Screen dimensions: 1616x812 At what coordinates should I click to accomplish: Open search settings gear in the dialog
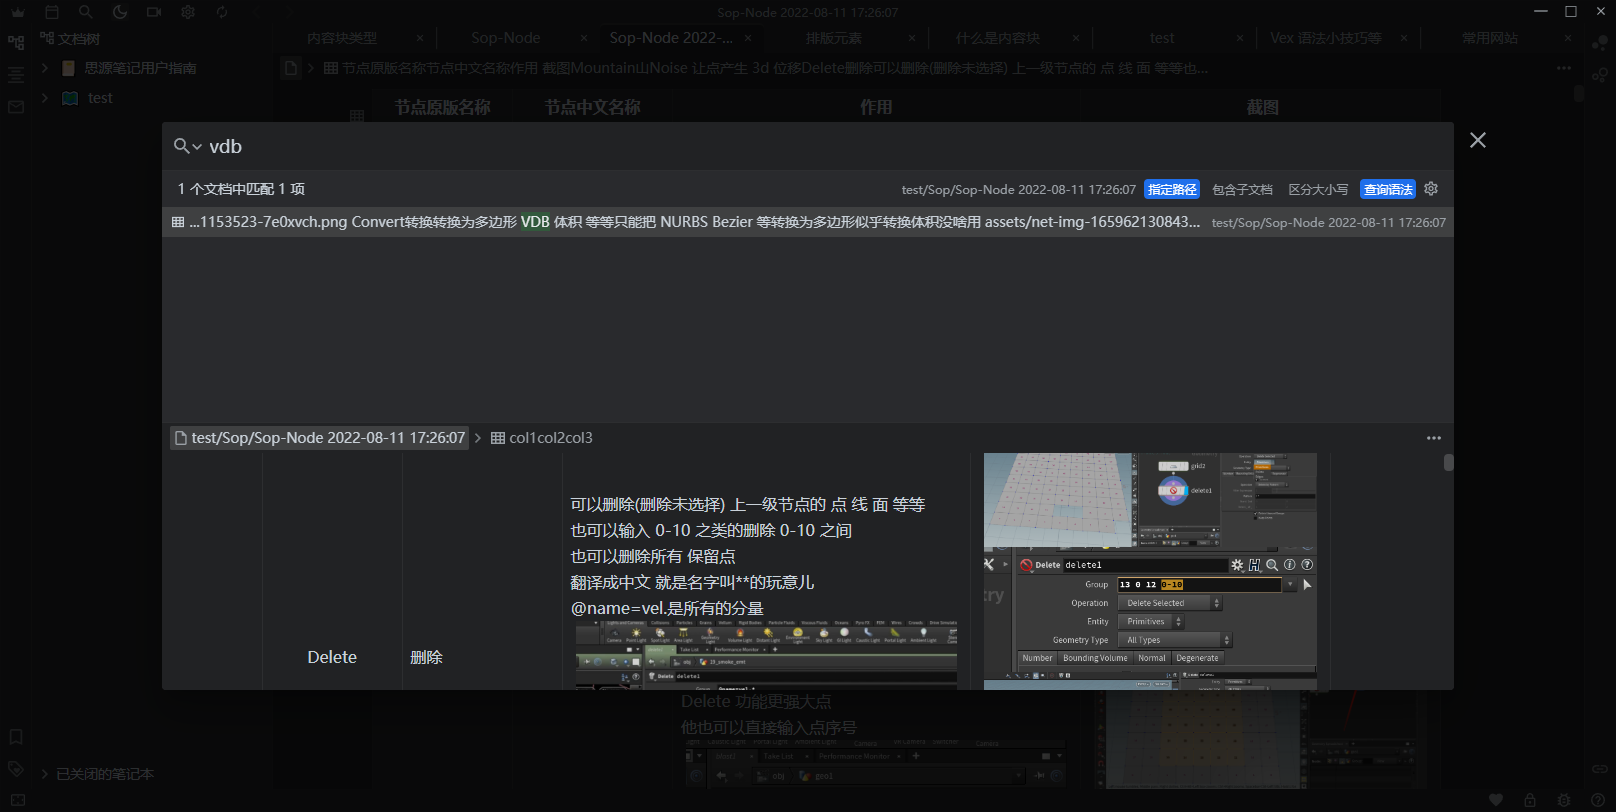(x=1431, y=189)
